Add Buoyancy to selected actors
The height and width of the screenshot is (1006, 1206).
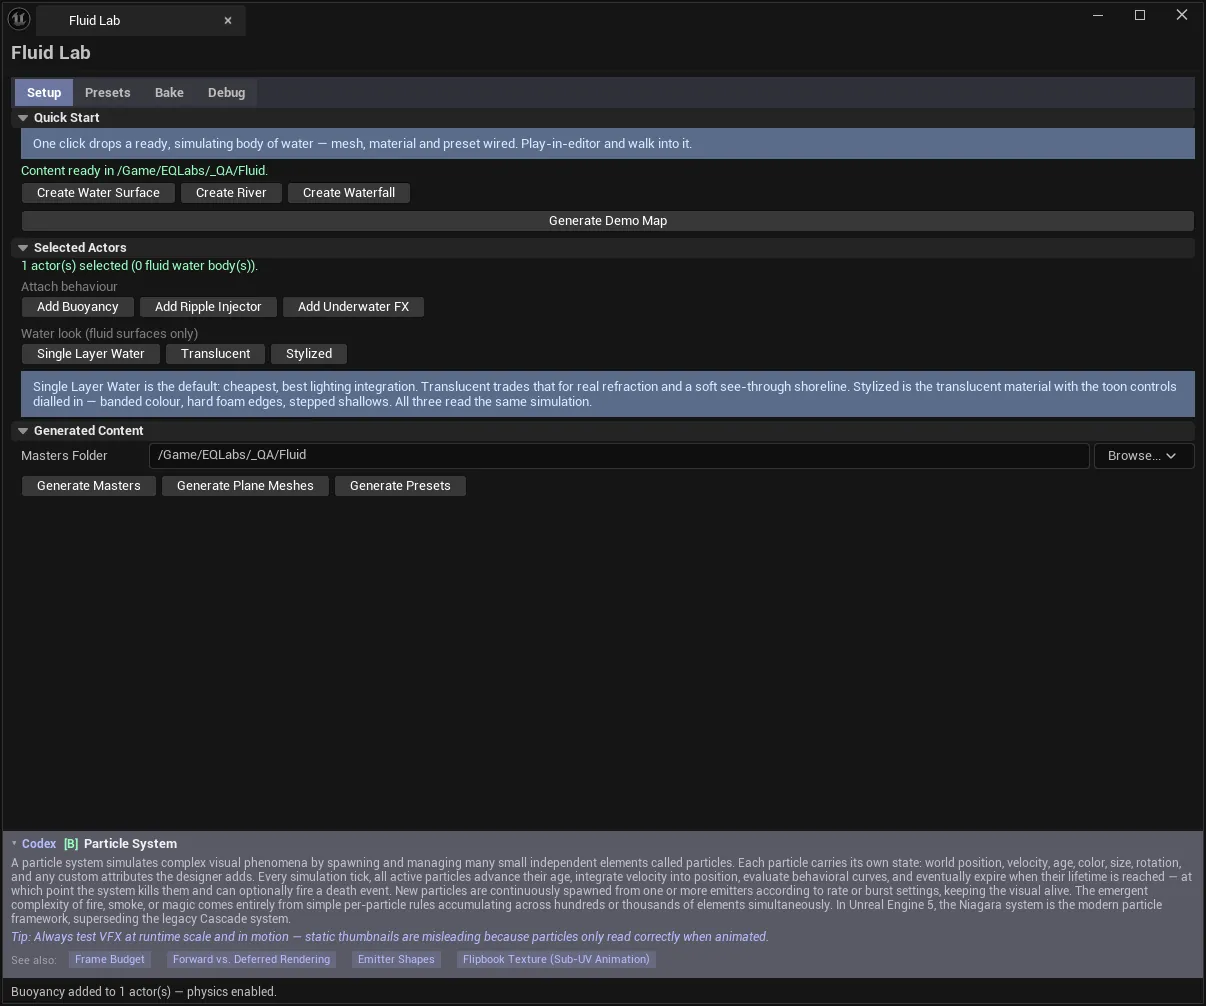pos(77,307)
